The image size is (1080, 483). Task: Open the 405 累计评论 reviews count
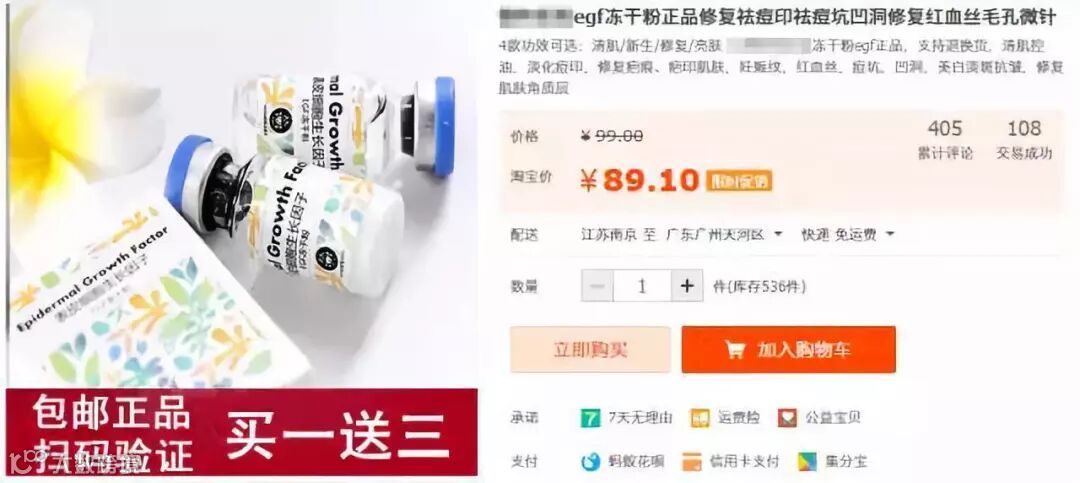pos(945,140)
